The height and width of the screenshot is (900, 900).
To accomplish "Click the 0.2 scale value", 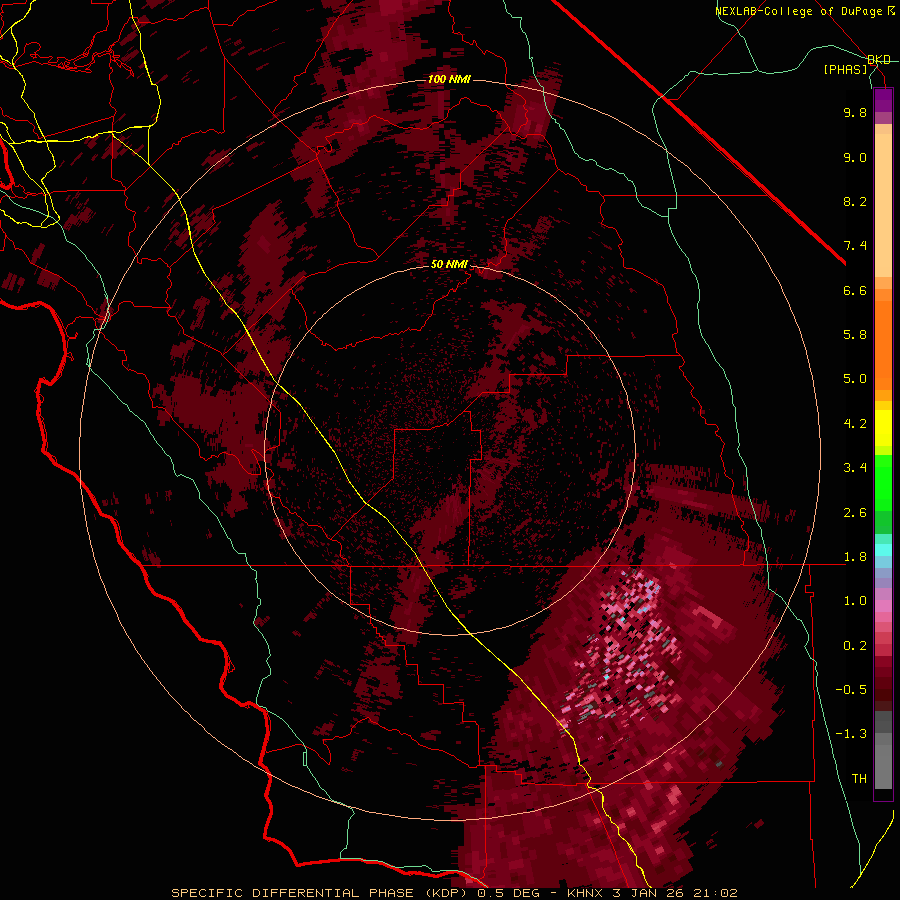I will (855, 646).
